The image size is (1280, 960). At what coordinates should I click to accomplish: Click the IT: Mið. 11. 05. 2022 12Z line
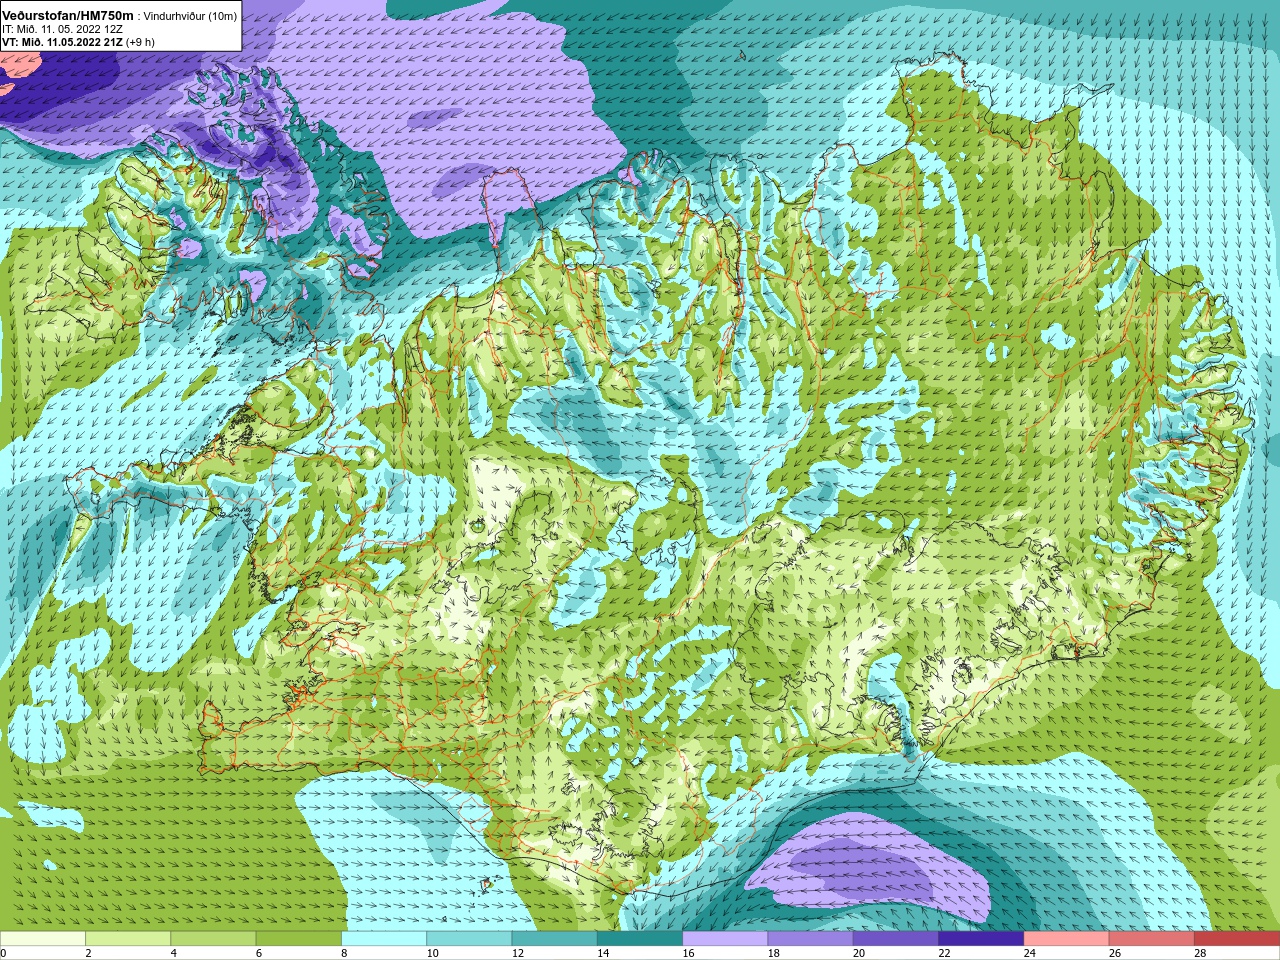coord(62,29)
